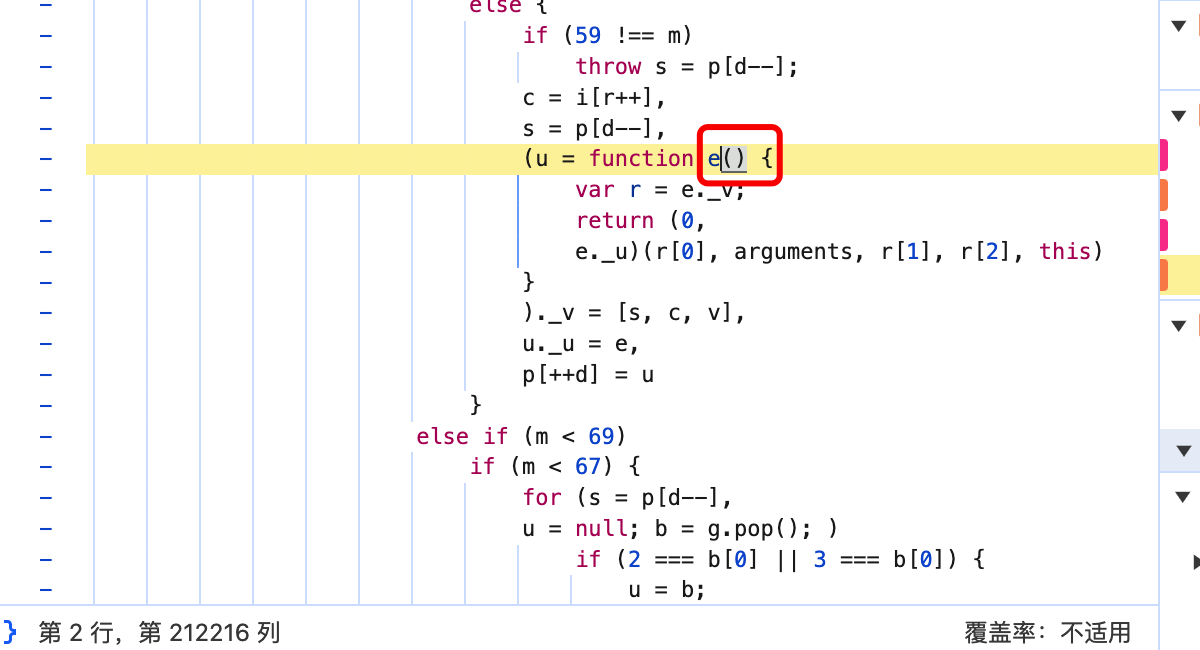This screenshot has width=1200, height=650.
Task: Click the number 69 in 'else if (m < 69)'
Action: click(601, 436)
